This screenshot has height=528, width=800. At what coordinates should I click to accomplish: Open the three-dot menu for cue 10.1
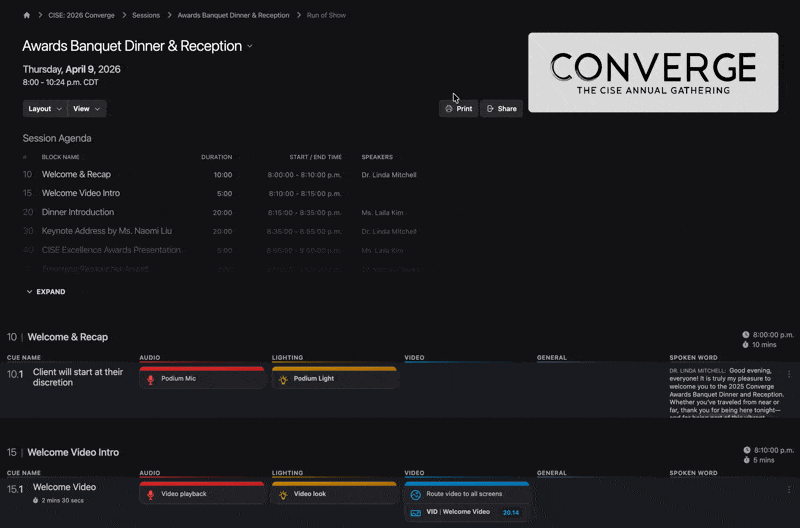point(789,375)
